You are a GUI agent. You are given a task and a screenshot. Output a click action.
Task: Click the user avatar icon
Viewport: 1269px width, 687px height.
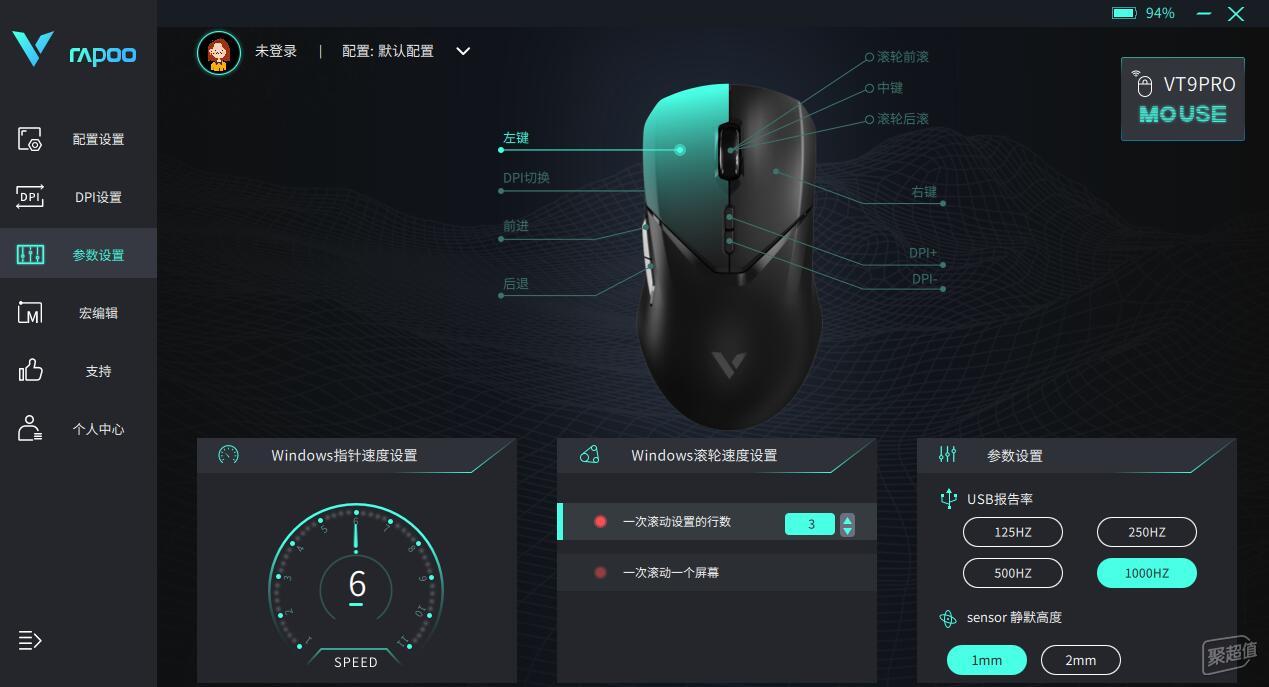pos(219,52)
